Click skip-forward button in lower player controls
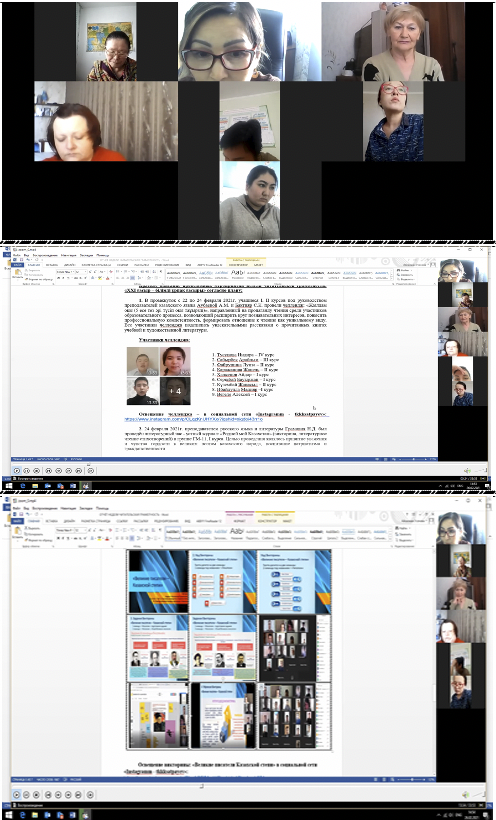Image resolution: width=496 pixels, height=820 pixels. tap(78, 795)
